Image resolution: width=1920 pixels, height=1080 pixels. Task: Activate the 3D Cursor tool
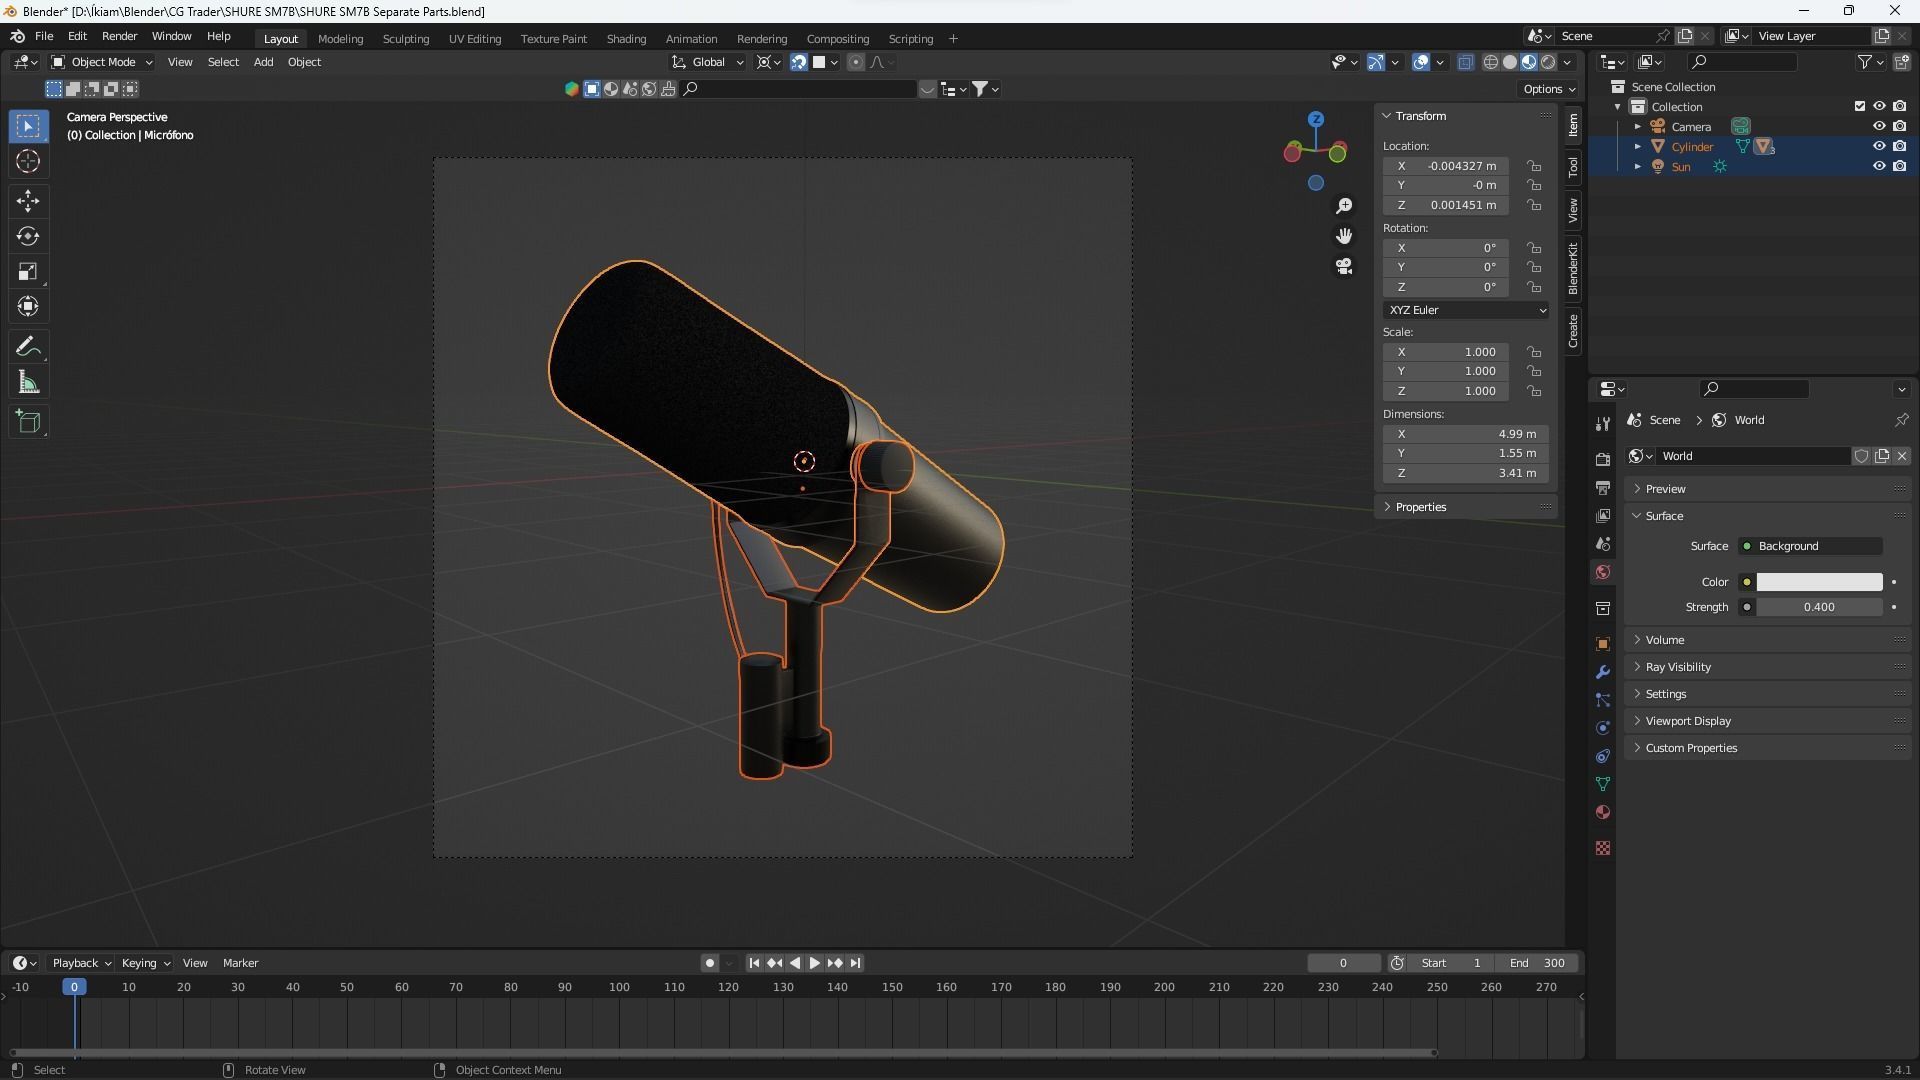28,161
